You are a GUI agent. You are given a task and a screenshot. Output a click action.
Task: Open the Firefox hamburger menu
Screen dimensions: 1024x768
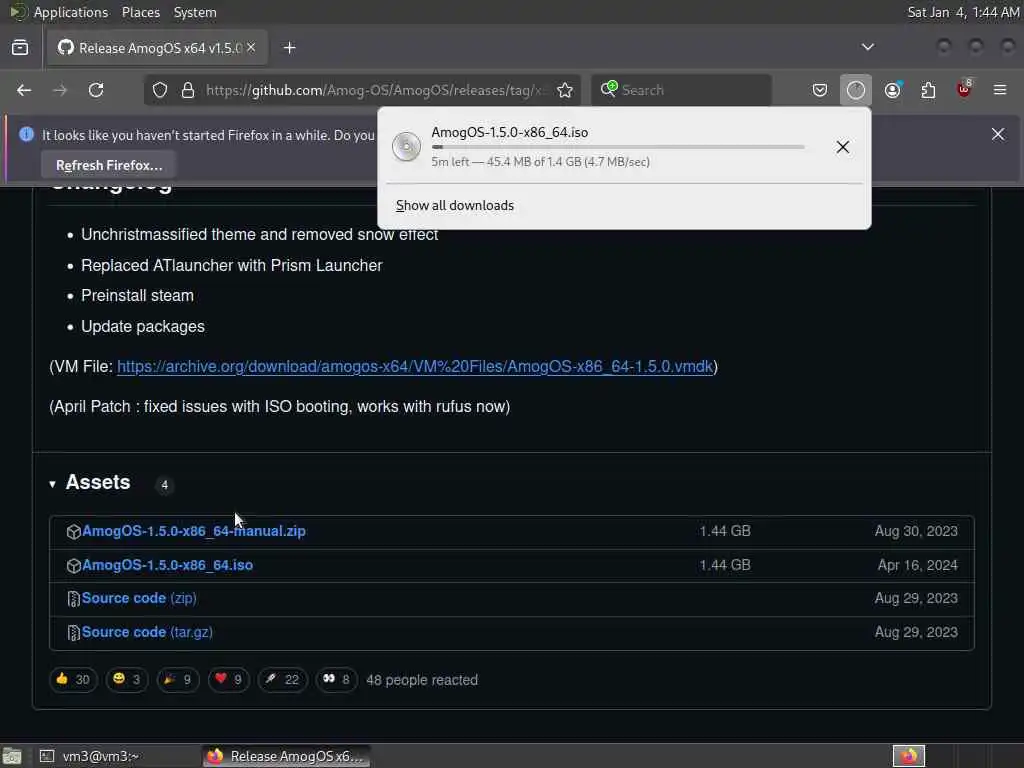1000,89
